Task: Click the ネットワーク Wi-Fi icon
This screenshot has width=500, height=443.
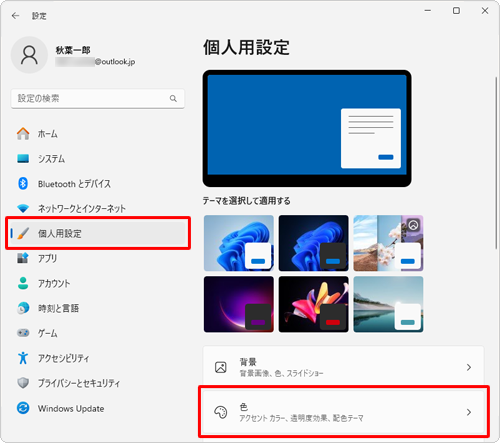Action: click(23, 209)
